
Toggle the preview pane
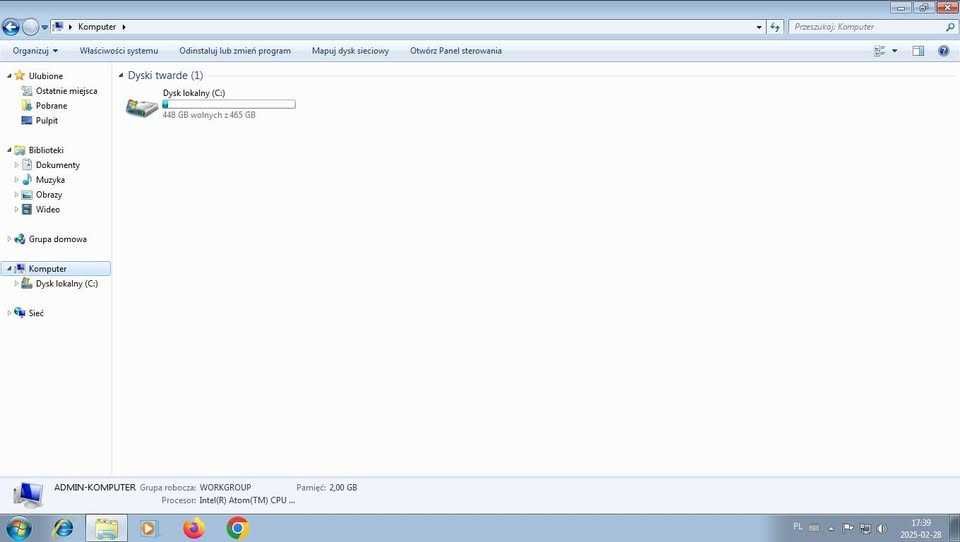(918, 51)
